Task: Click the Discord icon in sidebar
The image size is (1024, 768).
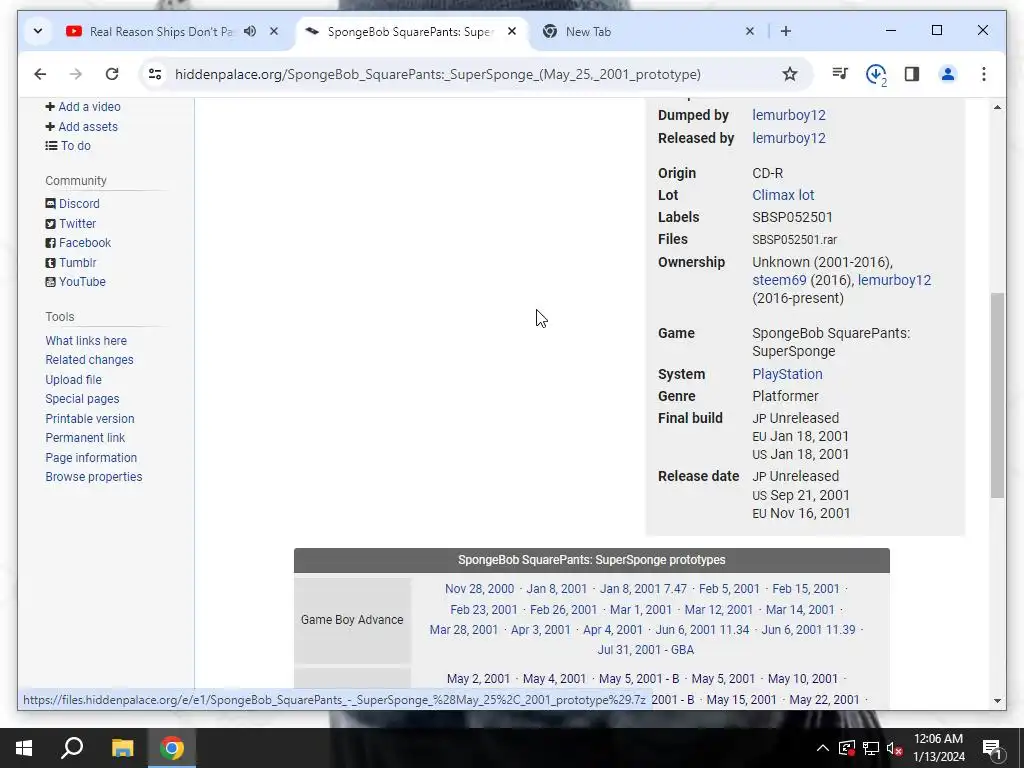Action: [x=50, y=204]
